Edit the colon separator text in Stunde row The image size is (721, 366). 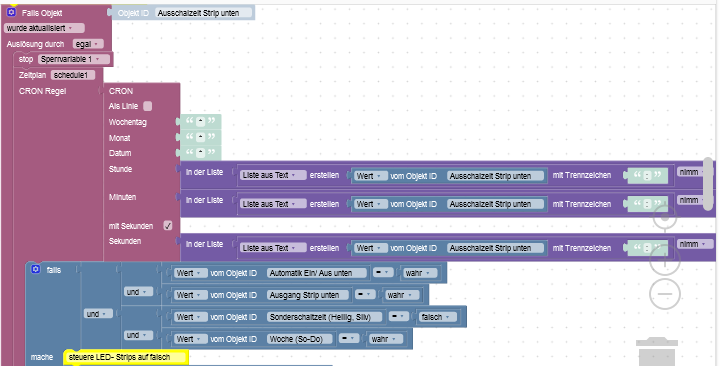pyautogui.click(x=647, y=175)
